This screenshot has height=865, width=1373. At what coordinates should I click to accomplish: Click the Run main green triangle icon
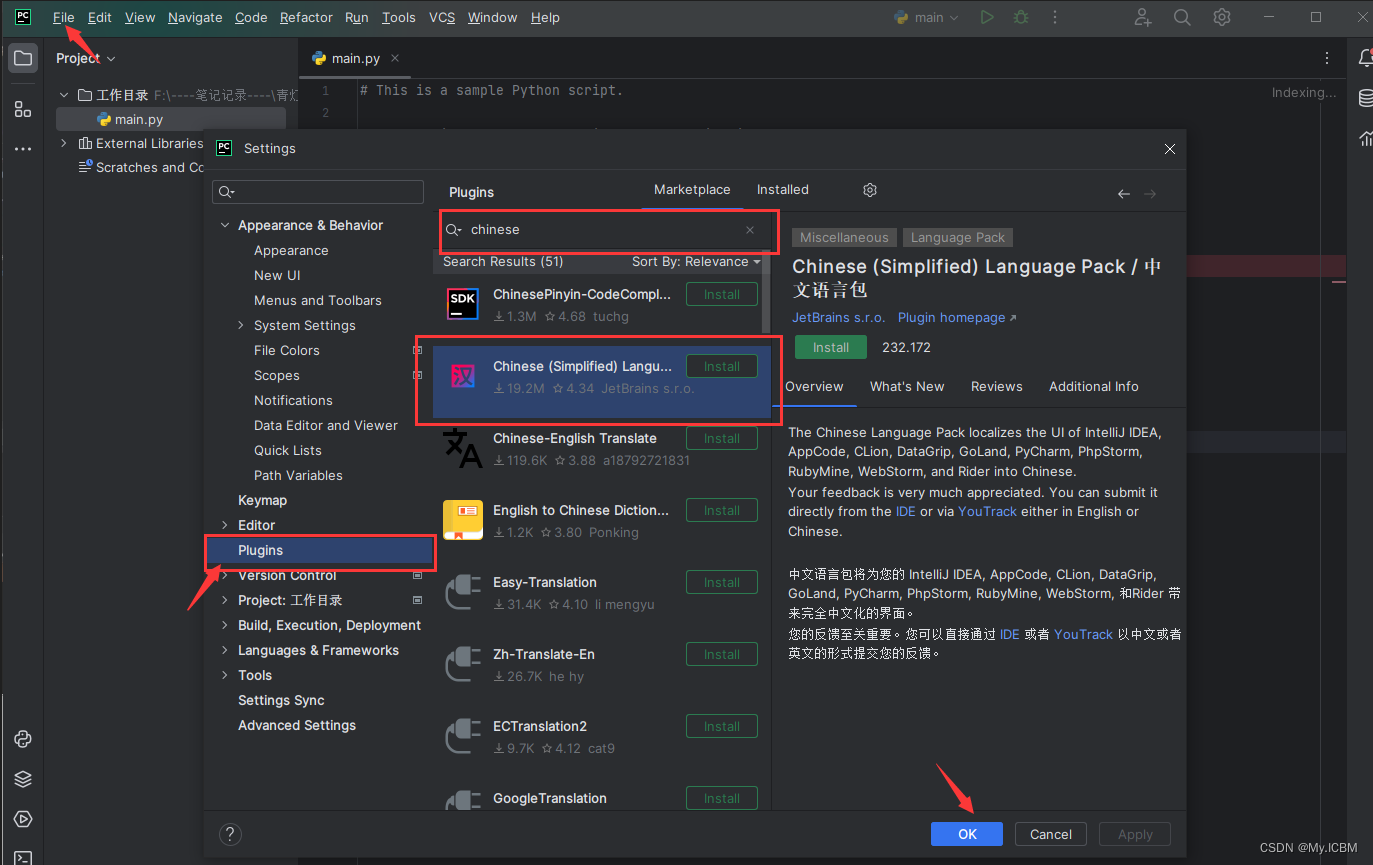tap(987, 17)
